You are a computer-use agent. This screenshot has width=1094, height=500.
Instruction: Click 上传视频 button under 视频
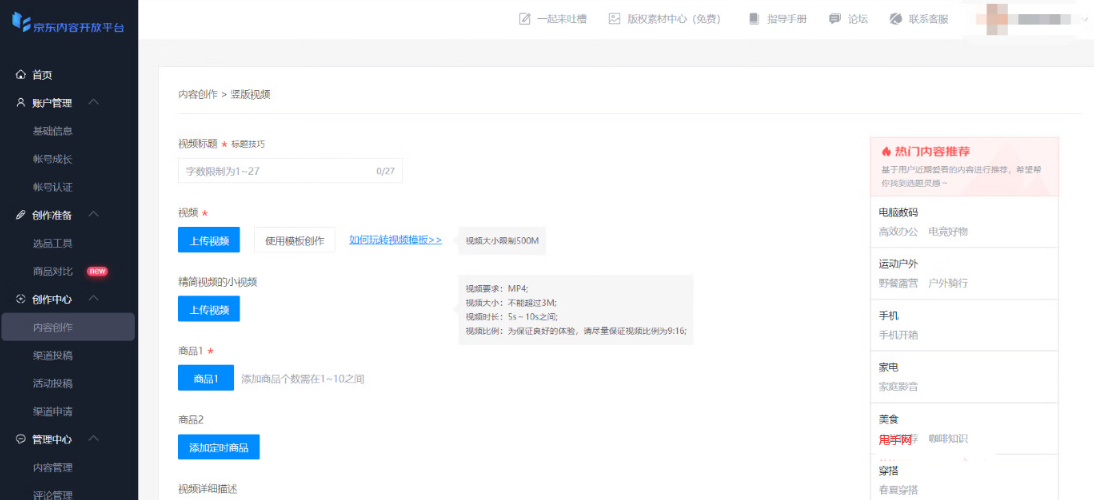208,240
